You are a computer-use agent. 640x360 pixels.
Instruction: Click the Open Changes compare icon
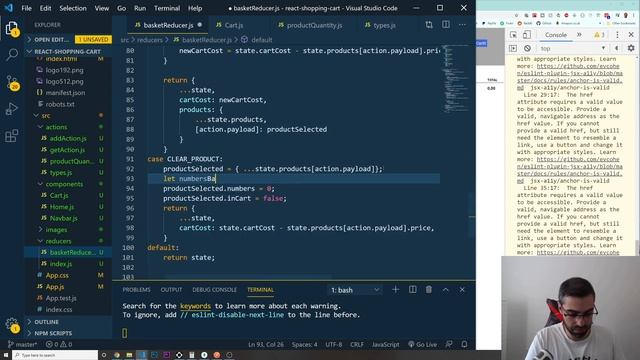point(429,25)
